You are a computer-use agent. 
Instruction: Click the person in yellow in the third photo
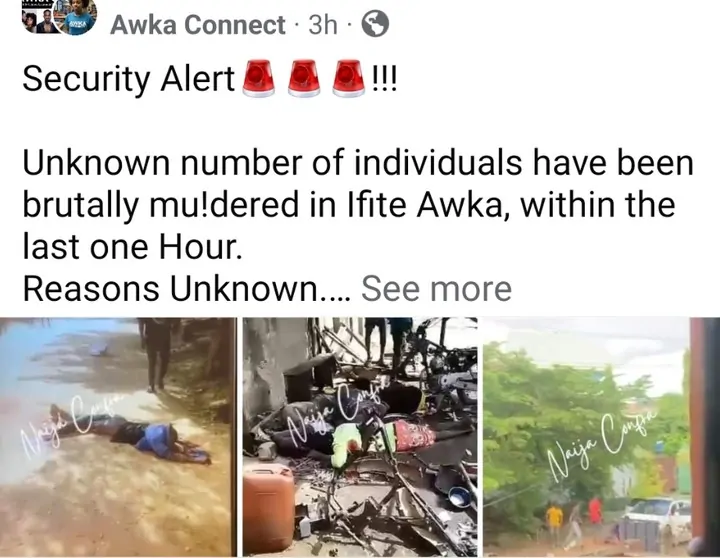click(x=554, y=522)
